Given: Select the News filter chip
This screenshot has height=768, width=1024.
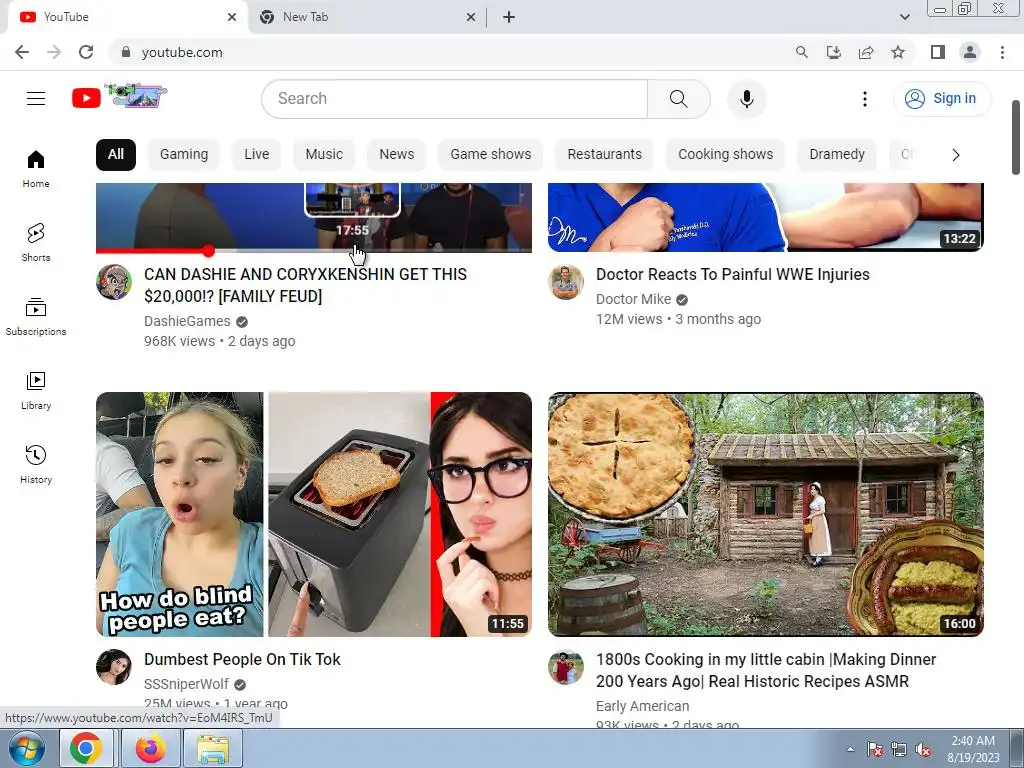Looking at the screenshot, I should [x=396, y=155].
